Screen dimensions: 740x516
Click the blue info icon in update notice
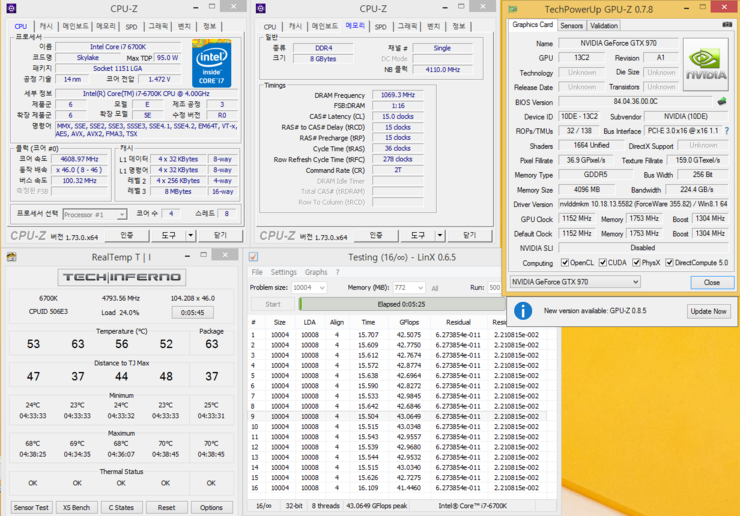[x=523, y=311]
